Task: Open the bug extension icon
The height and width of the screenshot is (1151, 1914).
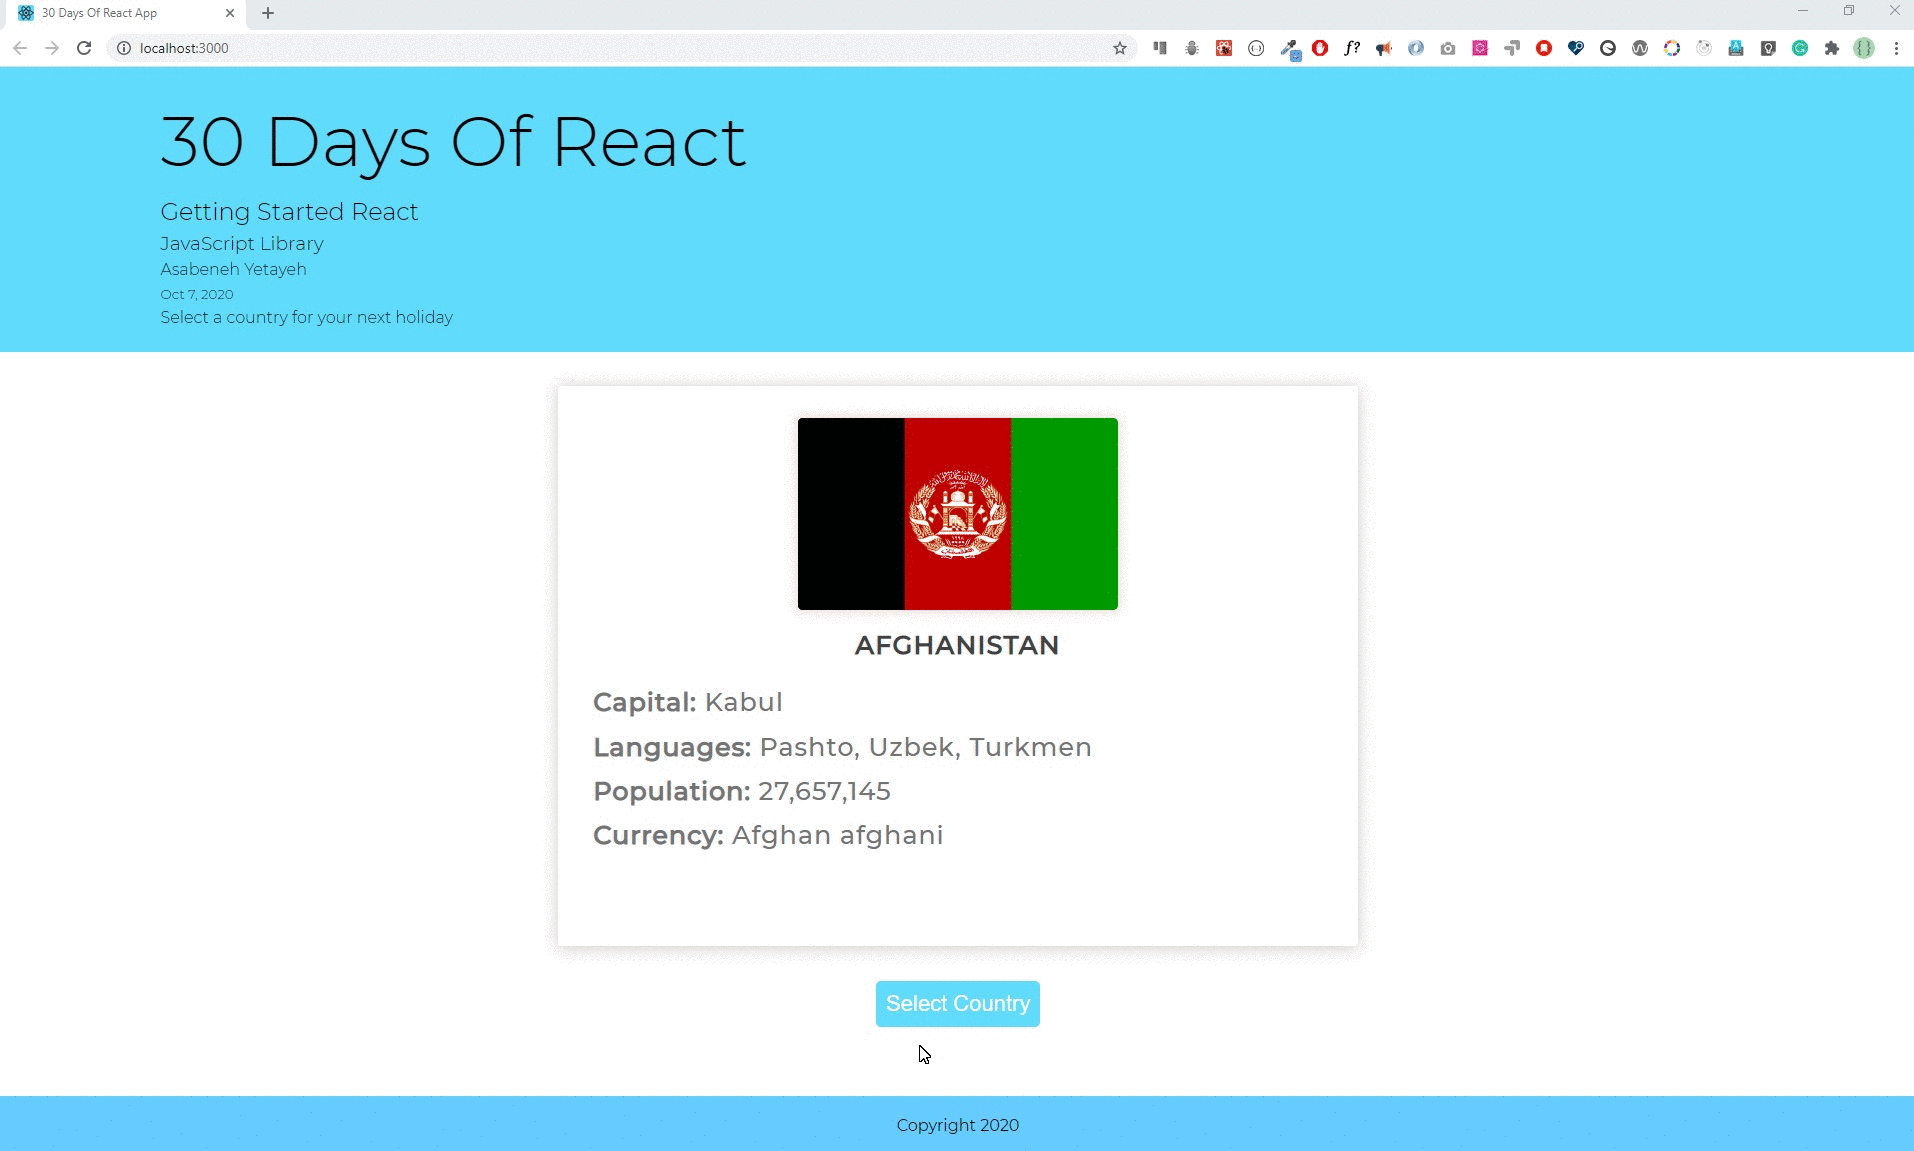Action: coord(1192,48)
